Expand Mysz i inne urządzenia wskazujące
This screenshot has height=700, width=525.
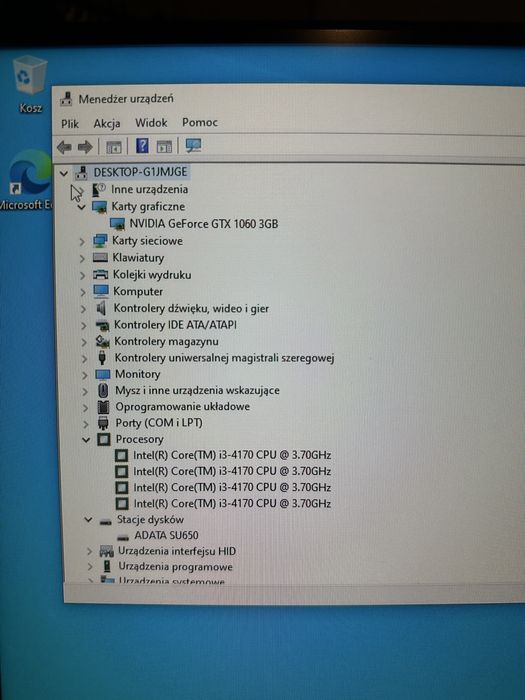coord(85,392)
